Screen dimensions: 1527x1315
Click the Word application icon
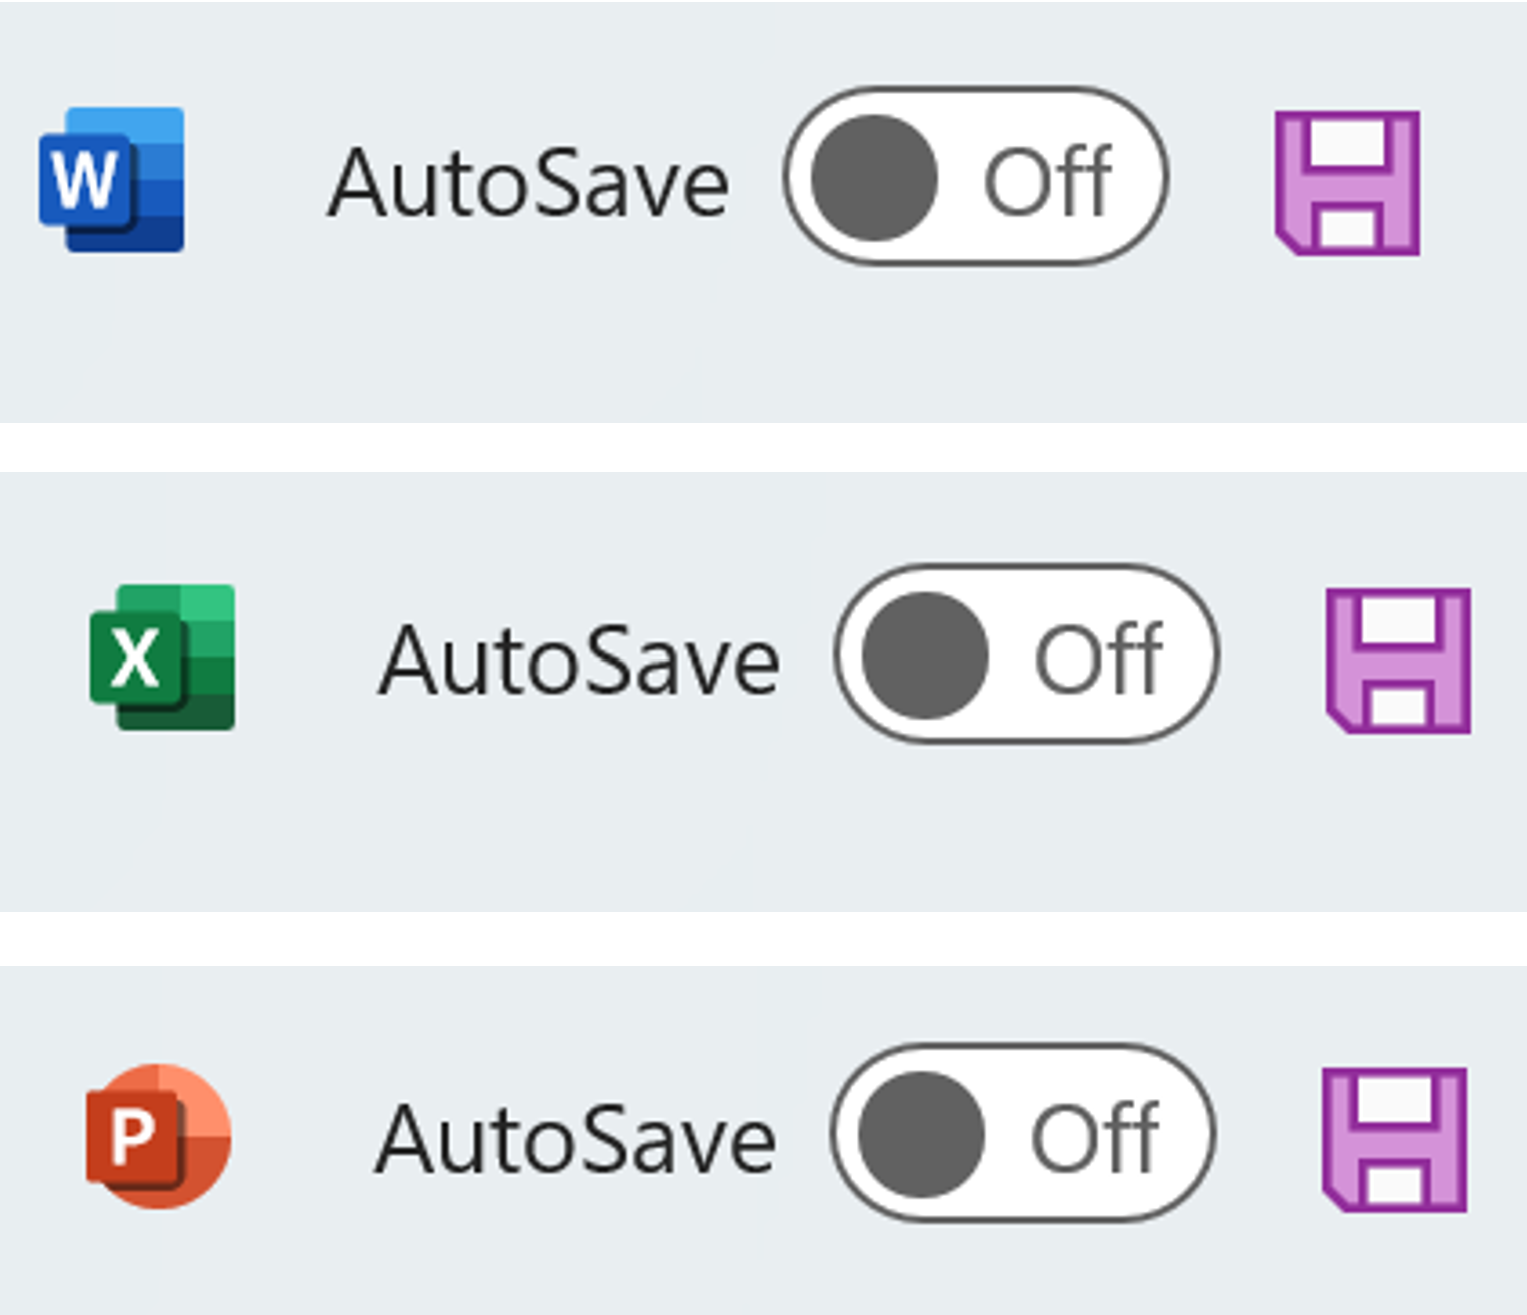coord(112,180)
